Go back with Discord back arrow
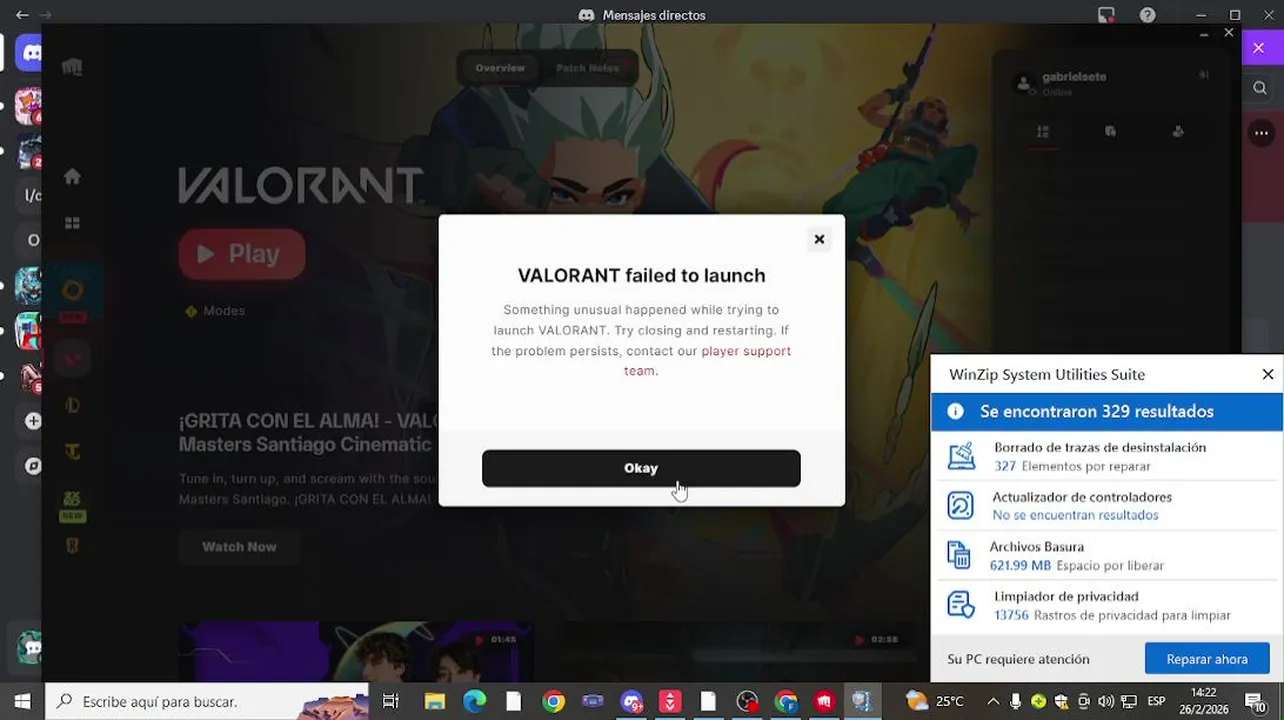Viewport: 1284px width, 720px height. click(x=22, y=15)
